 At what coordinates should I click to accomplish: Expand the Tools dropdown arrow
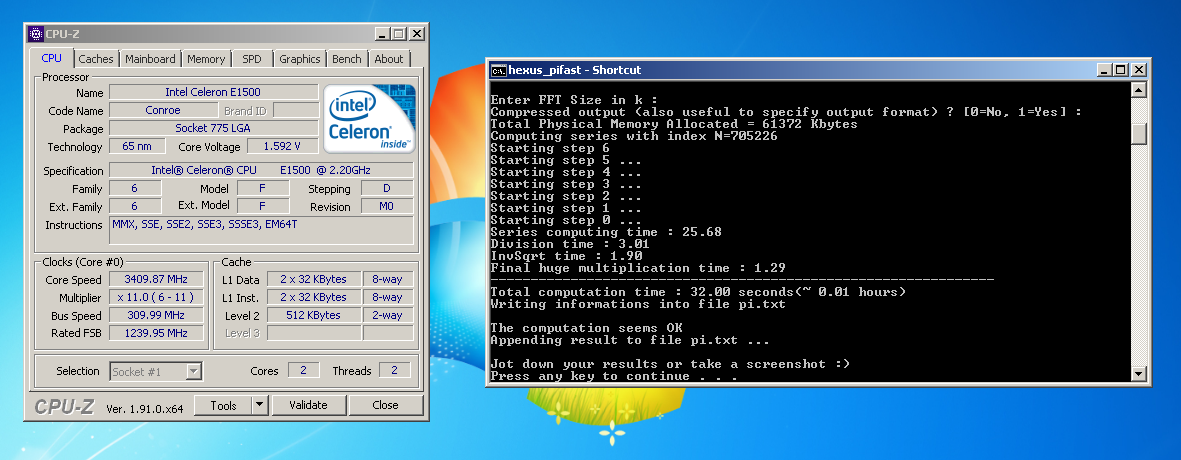260,405
